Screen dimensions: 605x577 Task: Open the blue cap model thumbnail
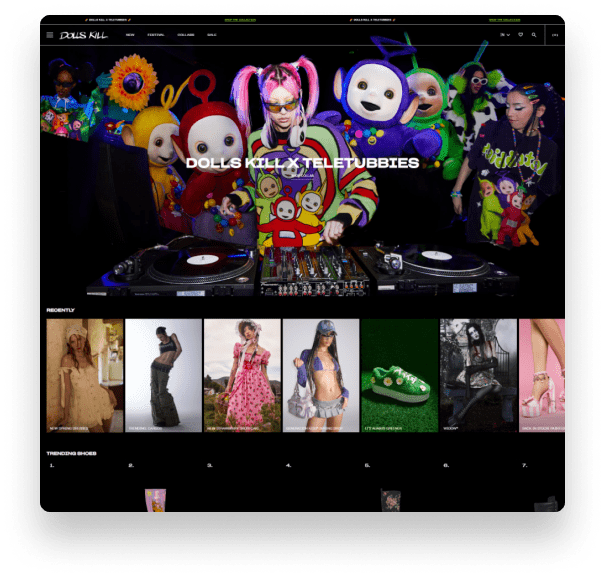[321, 375]
